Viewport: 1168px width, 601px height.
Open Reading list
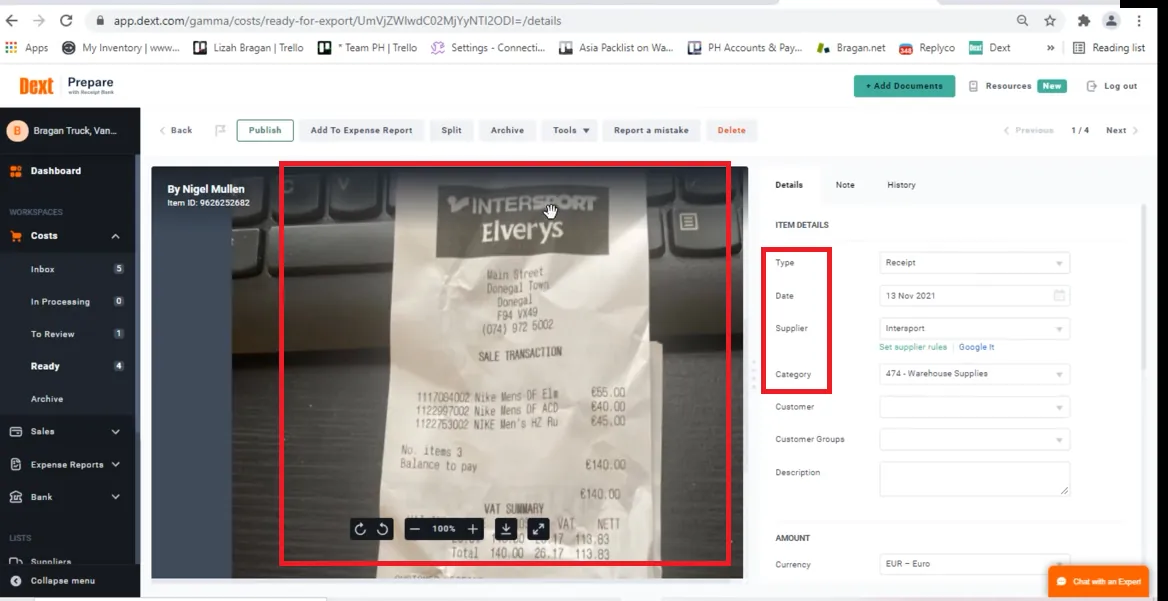click(1109, 48)
